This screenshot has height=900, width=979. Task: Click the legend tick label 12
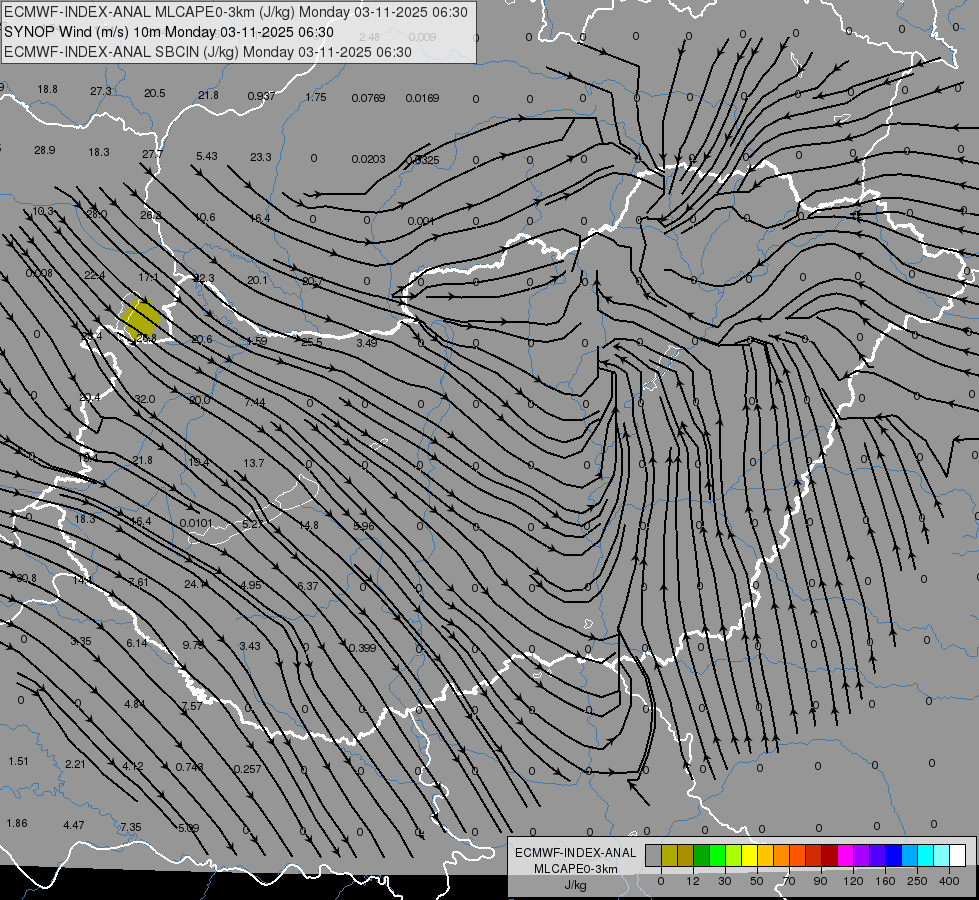692,881
